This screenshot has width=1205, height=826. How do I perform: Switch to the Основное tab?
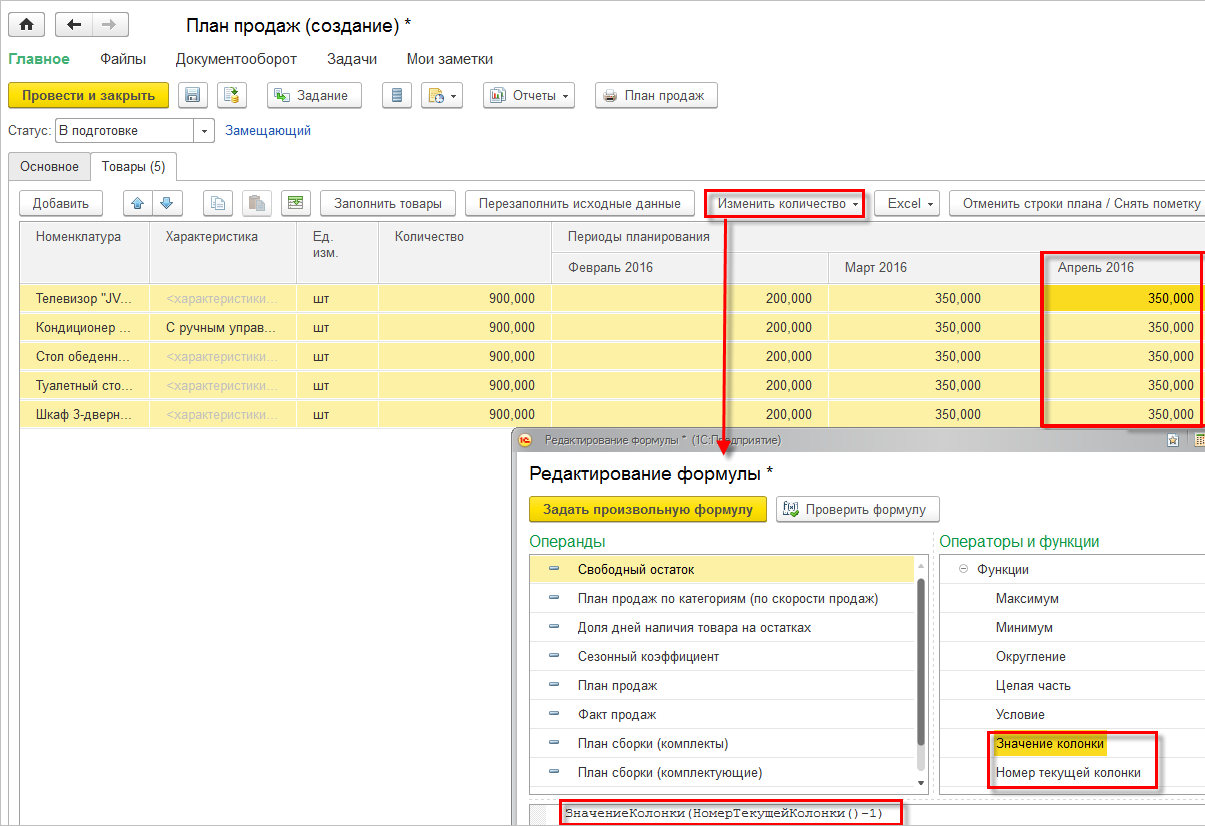49,167
